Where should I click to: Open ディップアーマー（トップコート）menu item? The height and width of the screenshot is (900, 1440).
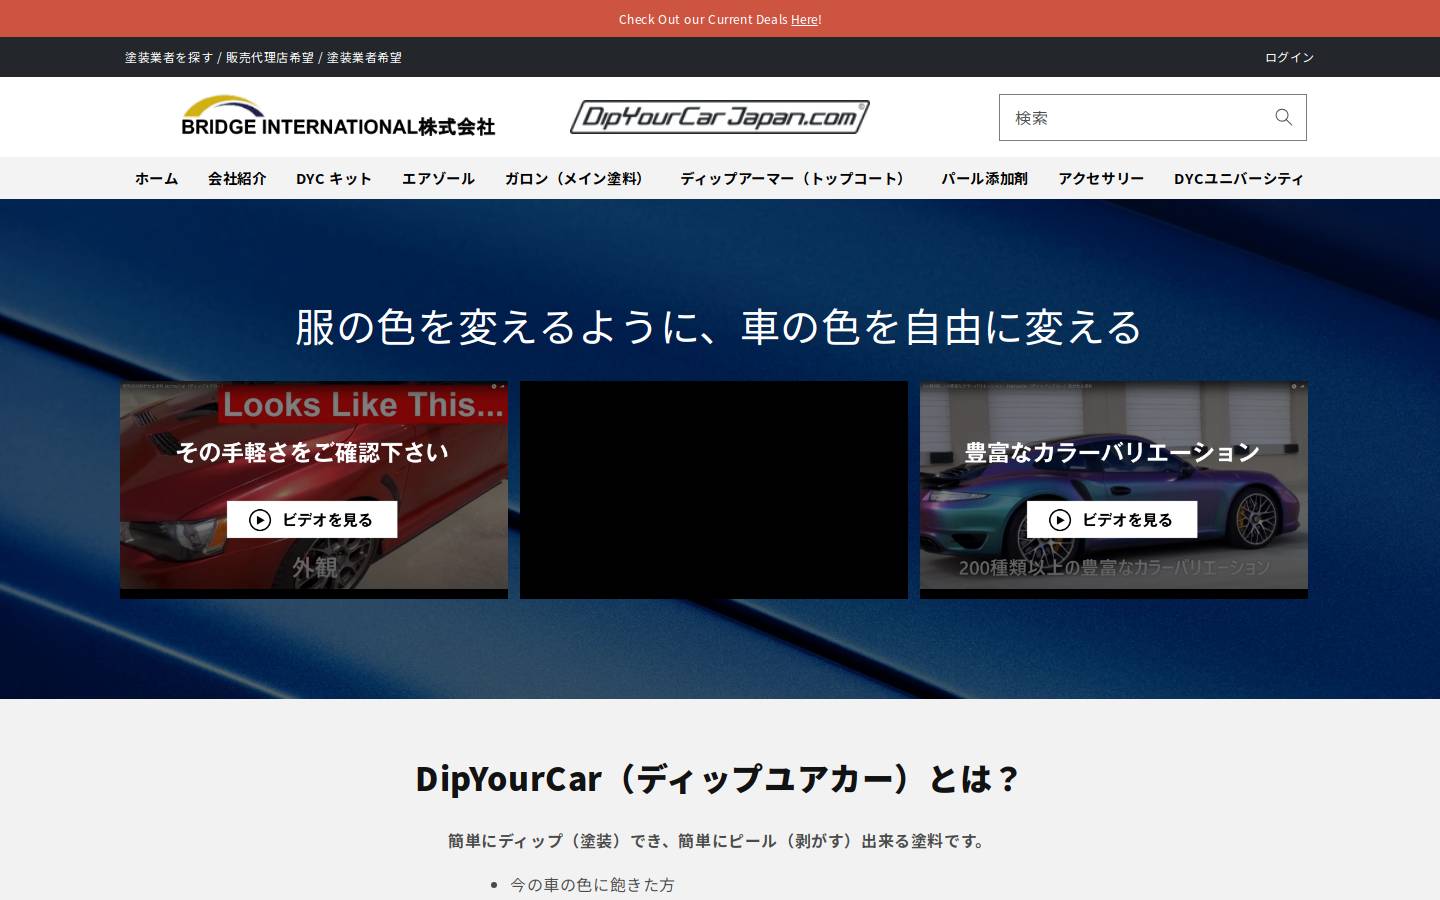795,178
